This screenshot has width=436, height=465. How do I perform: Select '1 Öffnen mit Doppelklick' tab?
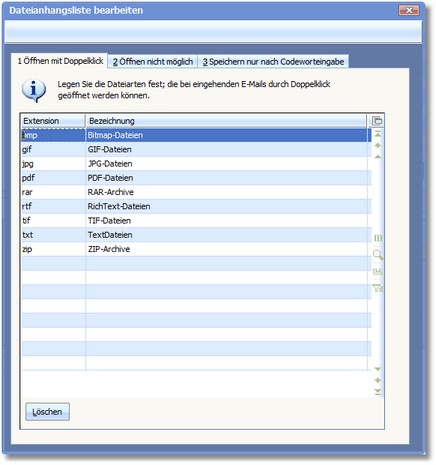click(x=60, y=61)
